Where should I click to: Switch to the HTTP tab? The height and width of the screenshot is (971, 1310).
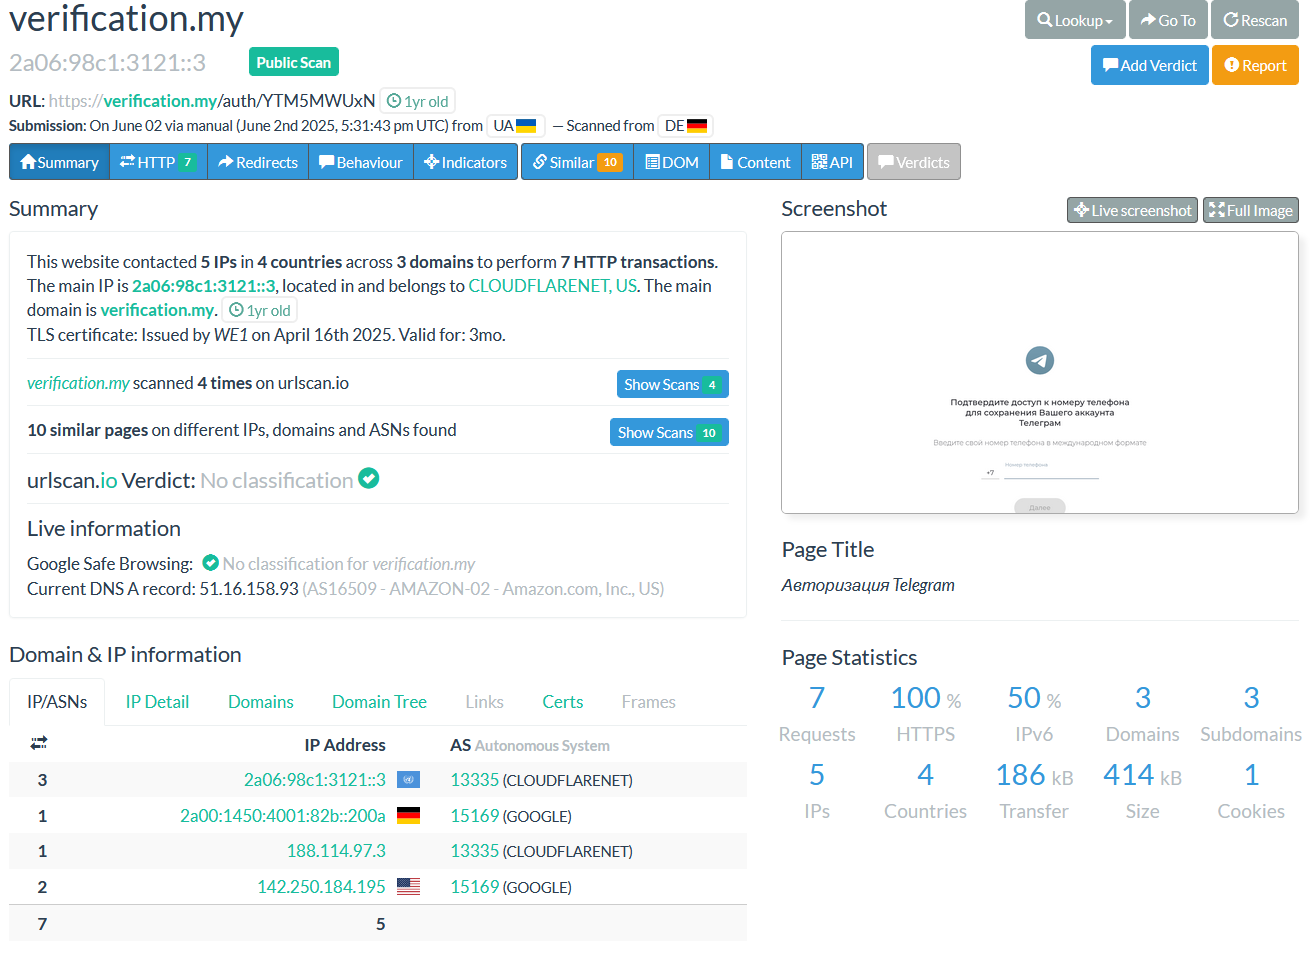tap(158, 162)
